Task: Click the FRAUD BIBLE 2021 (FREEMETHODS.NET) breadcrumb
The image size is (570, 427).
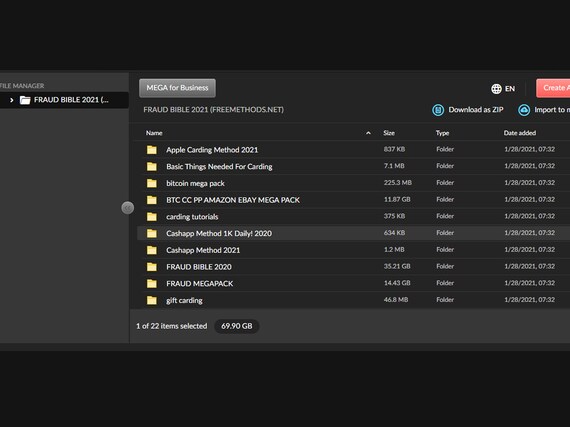Action: tap(213, 110)
